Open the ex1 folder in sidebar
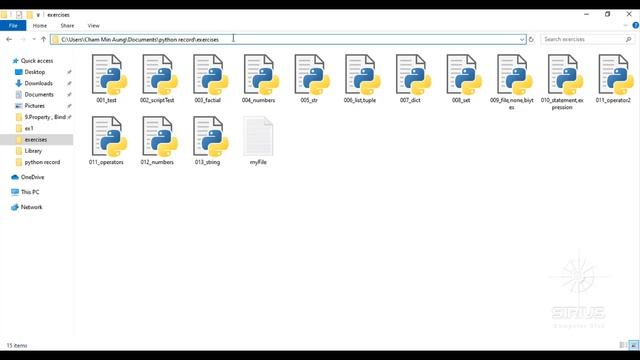This screenshot has width=640, height=360. coord(24,128)
